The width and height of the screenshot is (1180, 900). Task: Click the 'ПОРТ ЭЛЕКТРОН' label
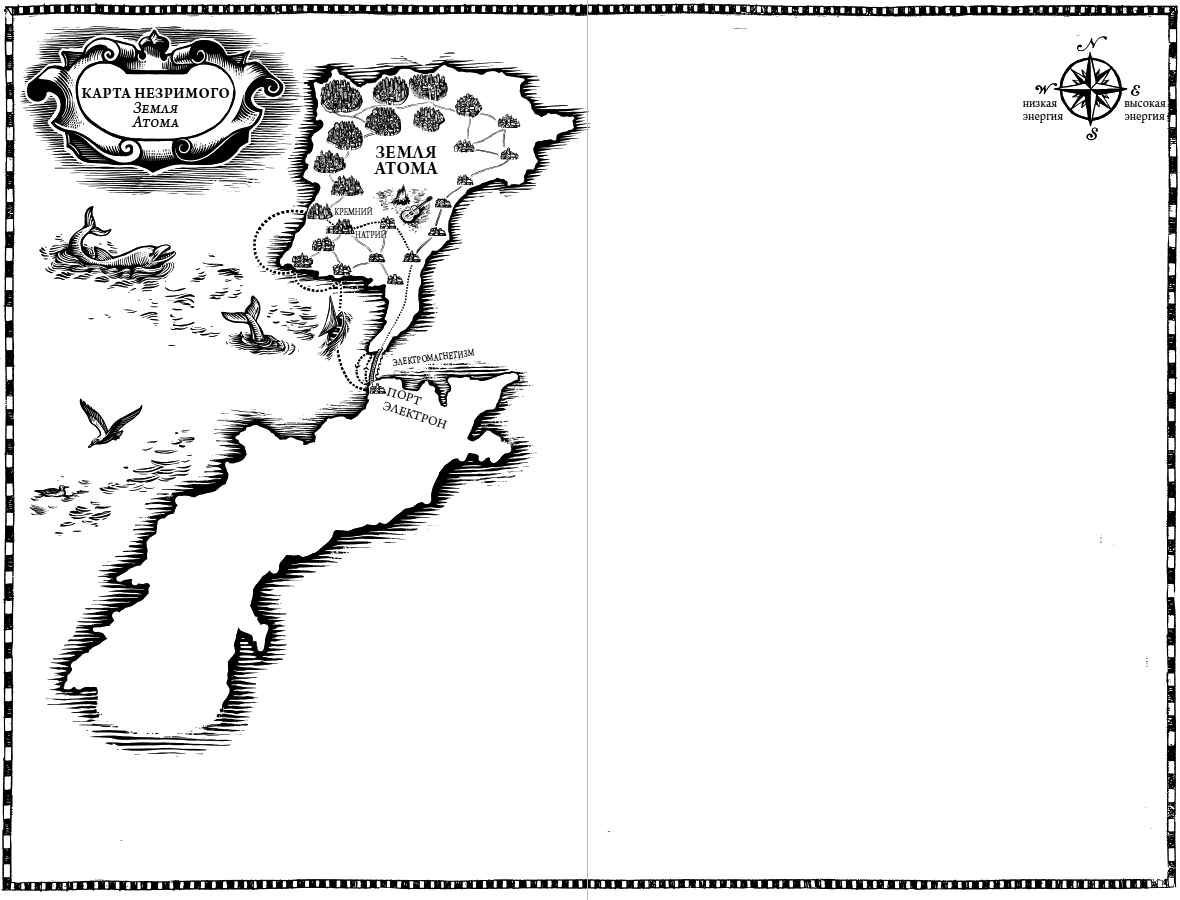pos(417,408)
